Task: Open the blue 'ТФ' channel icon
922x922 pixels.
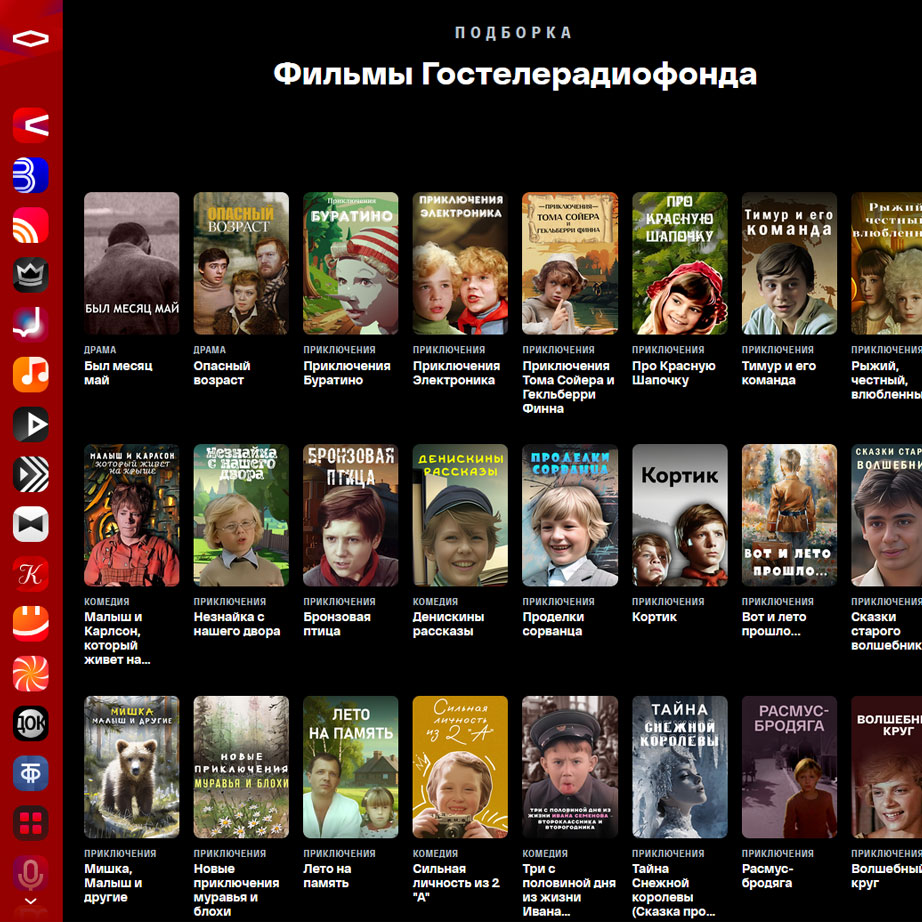Action: click(x=31, y=773)
